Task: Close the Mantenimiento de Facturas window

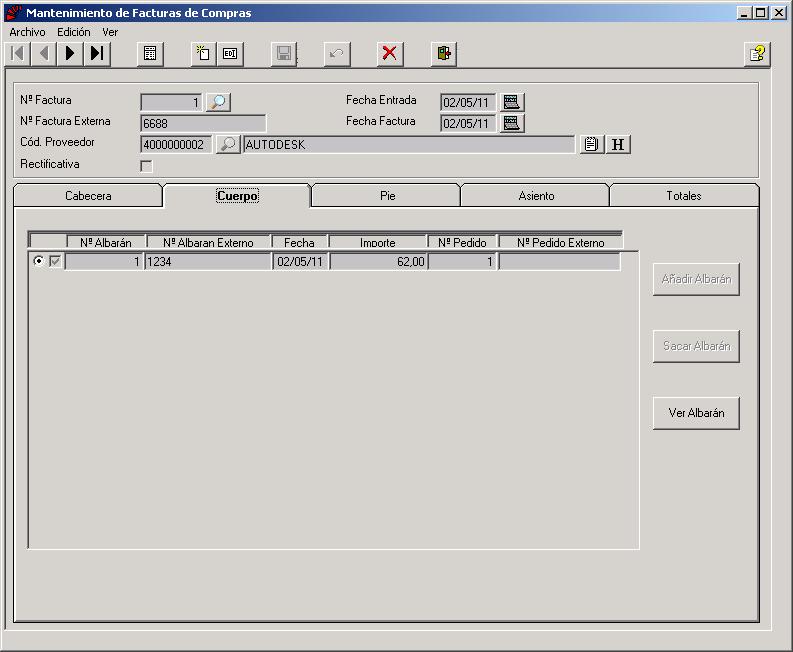Action: pyautogui.click(x=779, y=13)
